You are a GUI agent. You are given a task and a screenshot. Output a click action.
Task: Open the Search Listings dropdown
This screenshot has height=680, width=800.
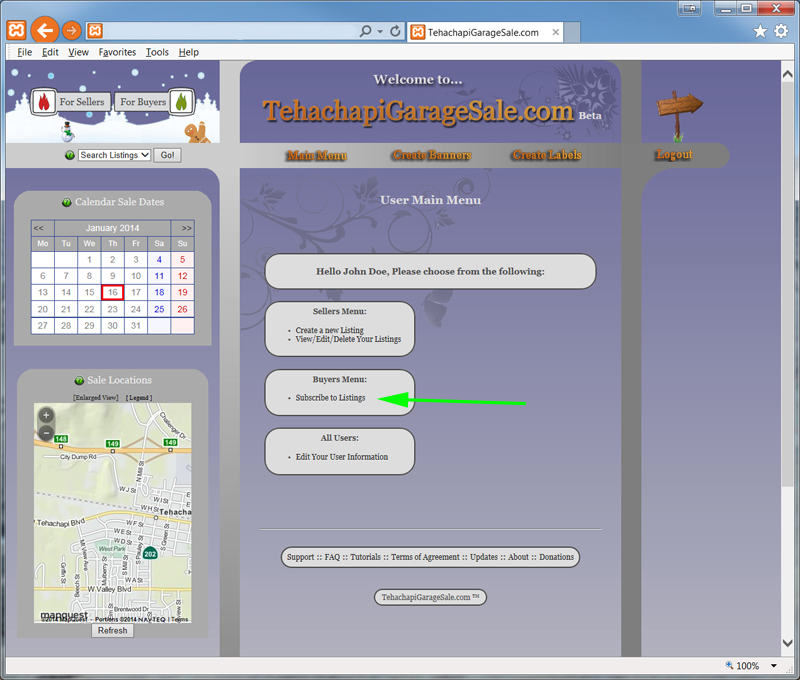(114, 155)
